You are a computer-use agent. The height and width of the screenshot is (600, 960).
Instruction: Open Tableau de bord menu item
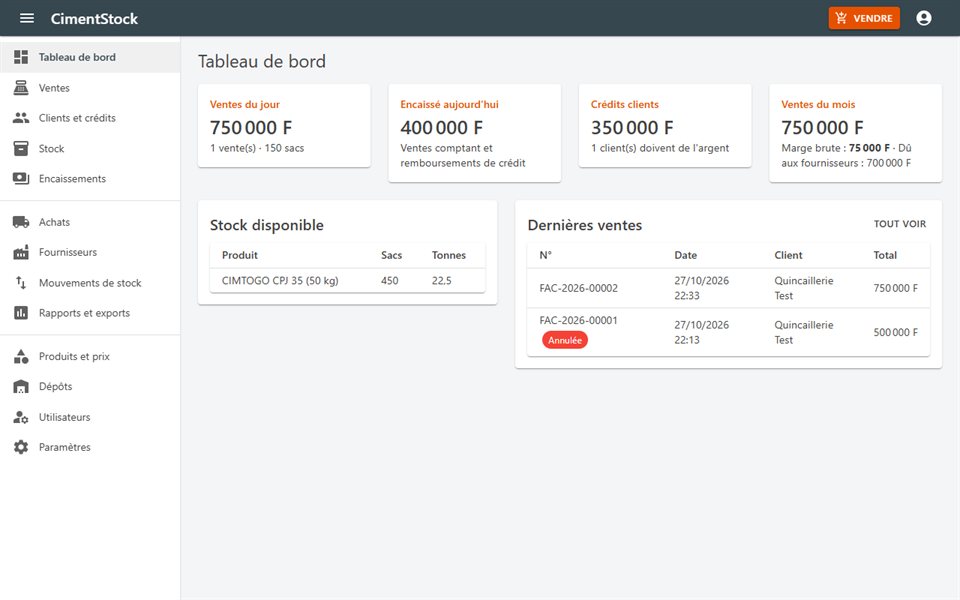point(90,57)
